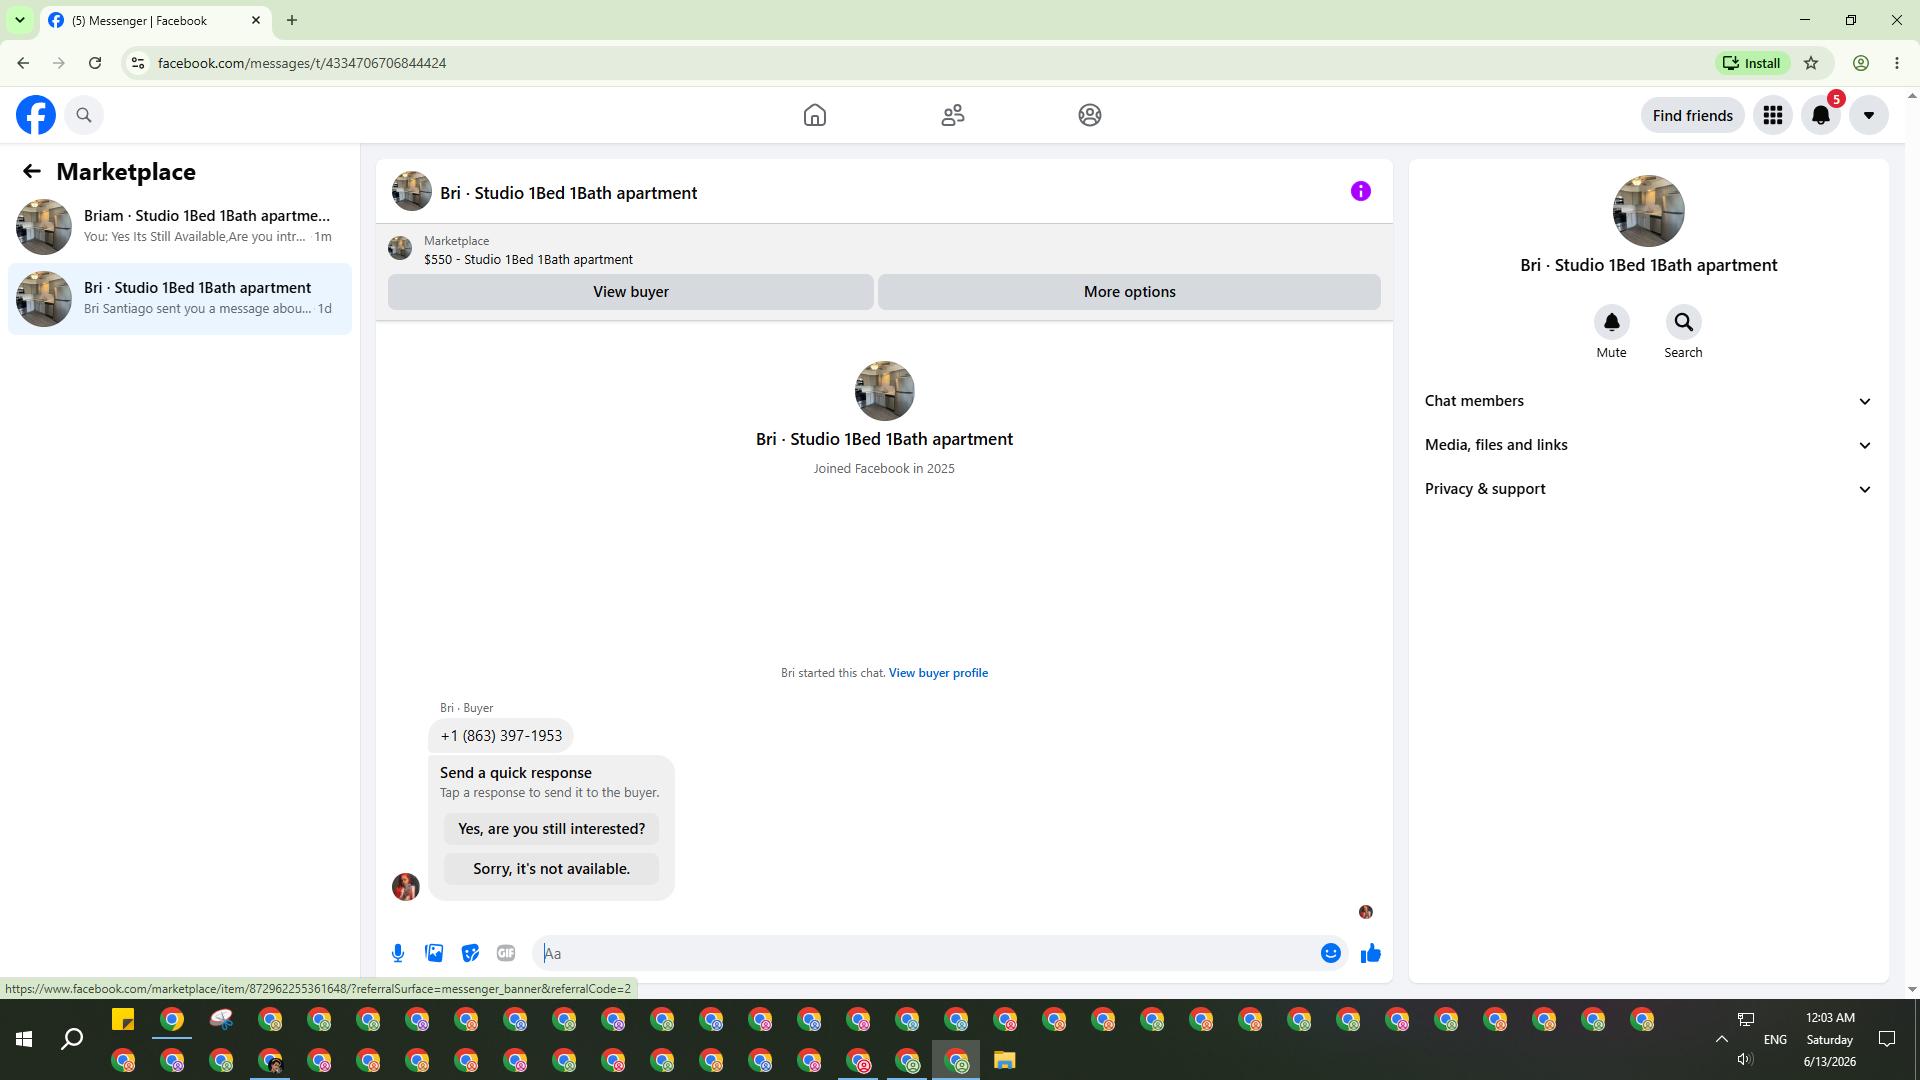The image size is (1920, 1080).
Task: Open the taskbar volume control
Action: coord(1746,1060)
